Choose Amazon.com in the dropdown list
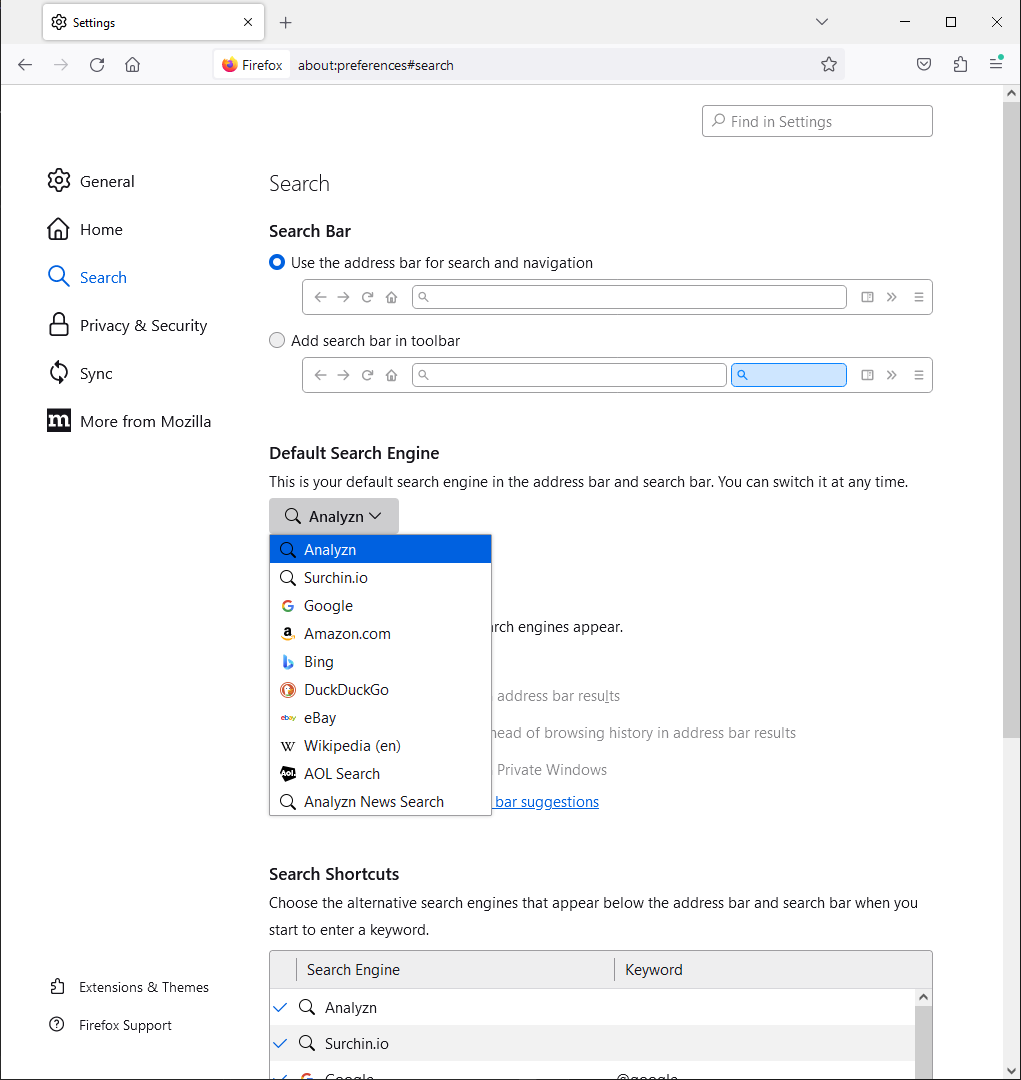This screenshot has height=1080, width=1021. coord(380,634)
